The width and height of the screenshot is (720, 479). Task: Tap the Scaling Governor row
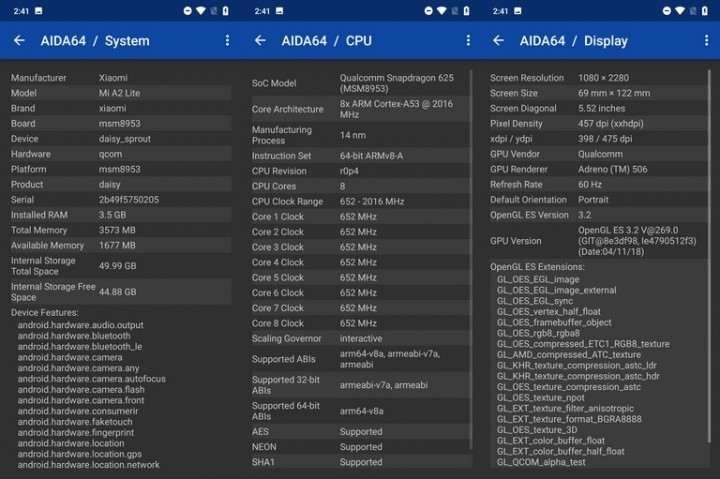pyautogui.click(x=360, y=338)
